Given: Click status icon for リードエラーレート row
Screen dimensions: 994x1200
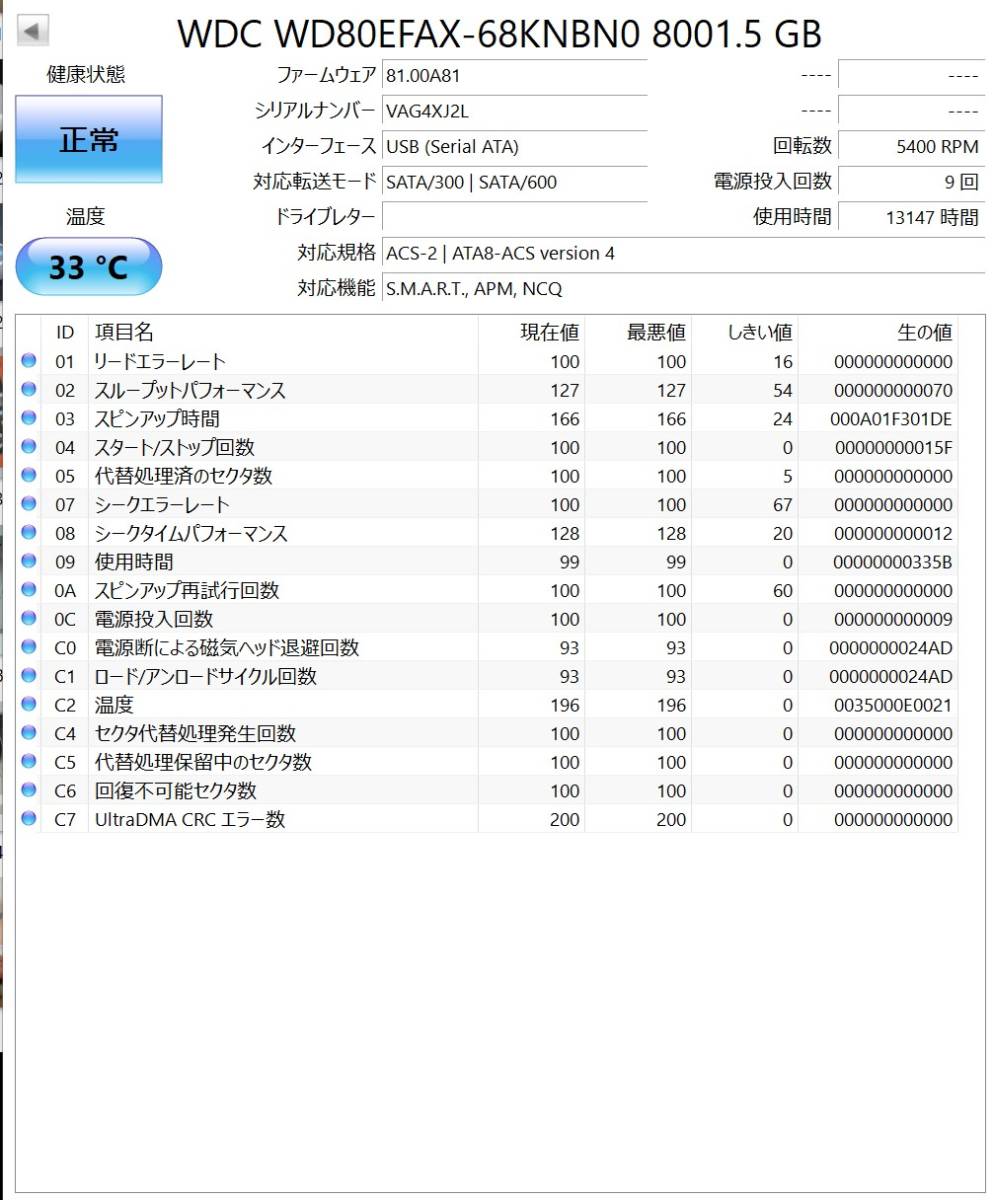Looking at the screenshot, I should (x=28, y=361).
